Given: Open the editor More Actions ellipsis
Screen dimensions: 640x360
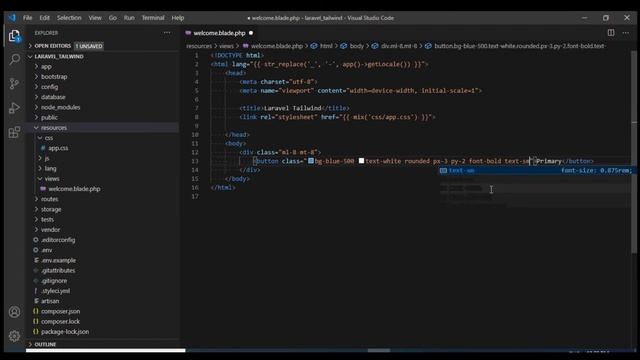Looking at the screenshot, I should 625,33.
